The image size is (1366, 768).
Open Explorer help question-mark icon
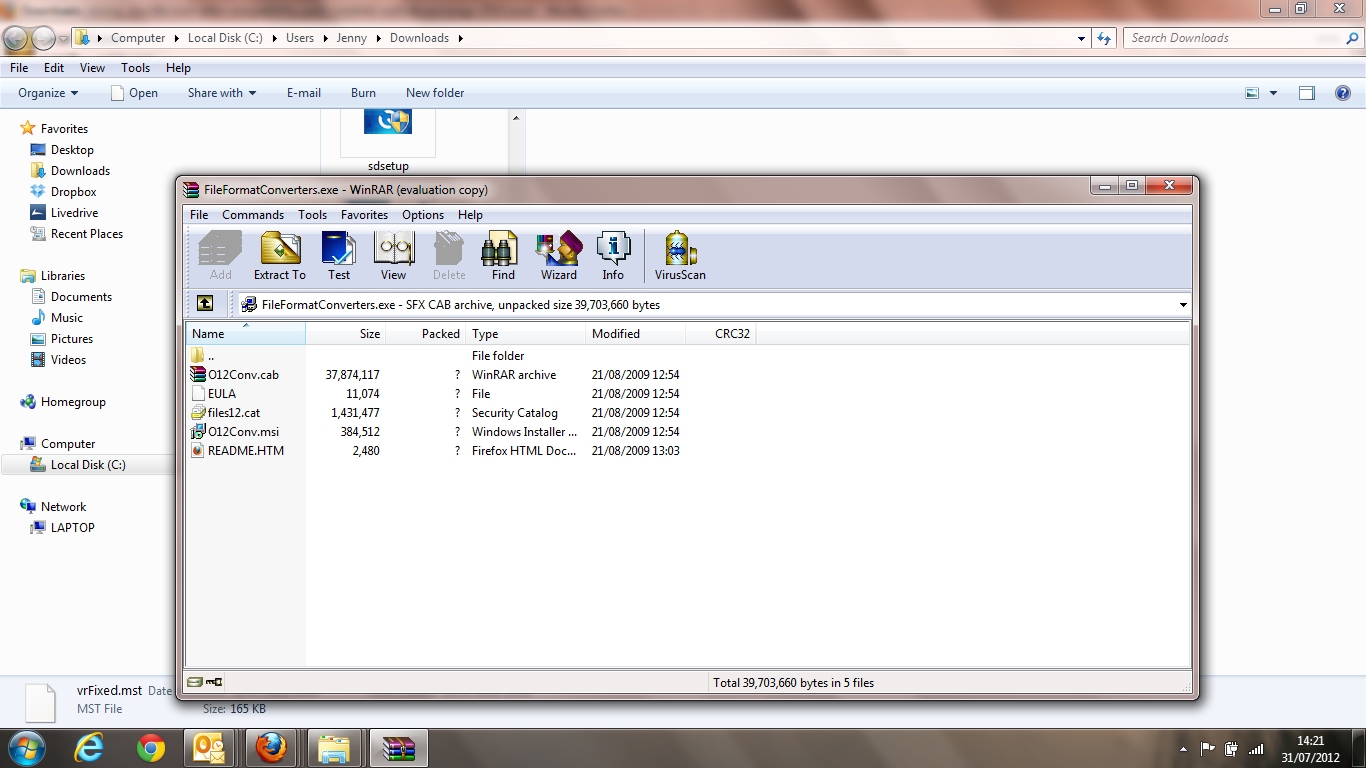[x=1343, y=93]
